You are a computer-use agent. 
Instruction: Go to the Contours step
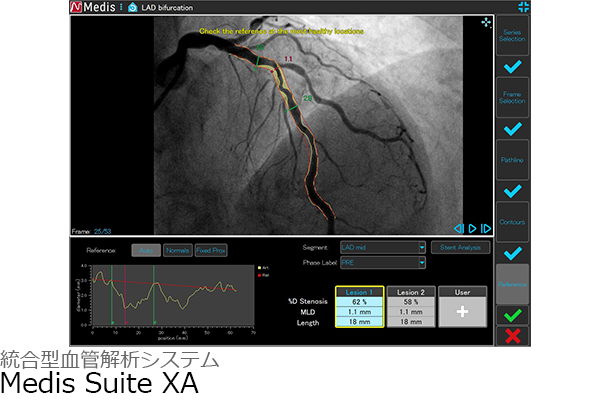click(x=512, y=222)
